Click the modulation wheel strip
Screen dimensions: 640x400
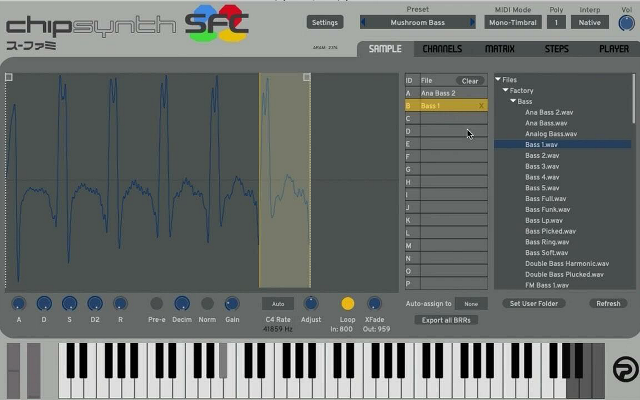pos(34,371)
